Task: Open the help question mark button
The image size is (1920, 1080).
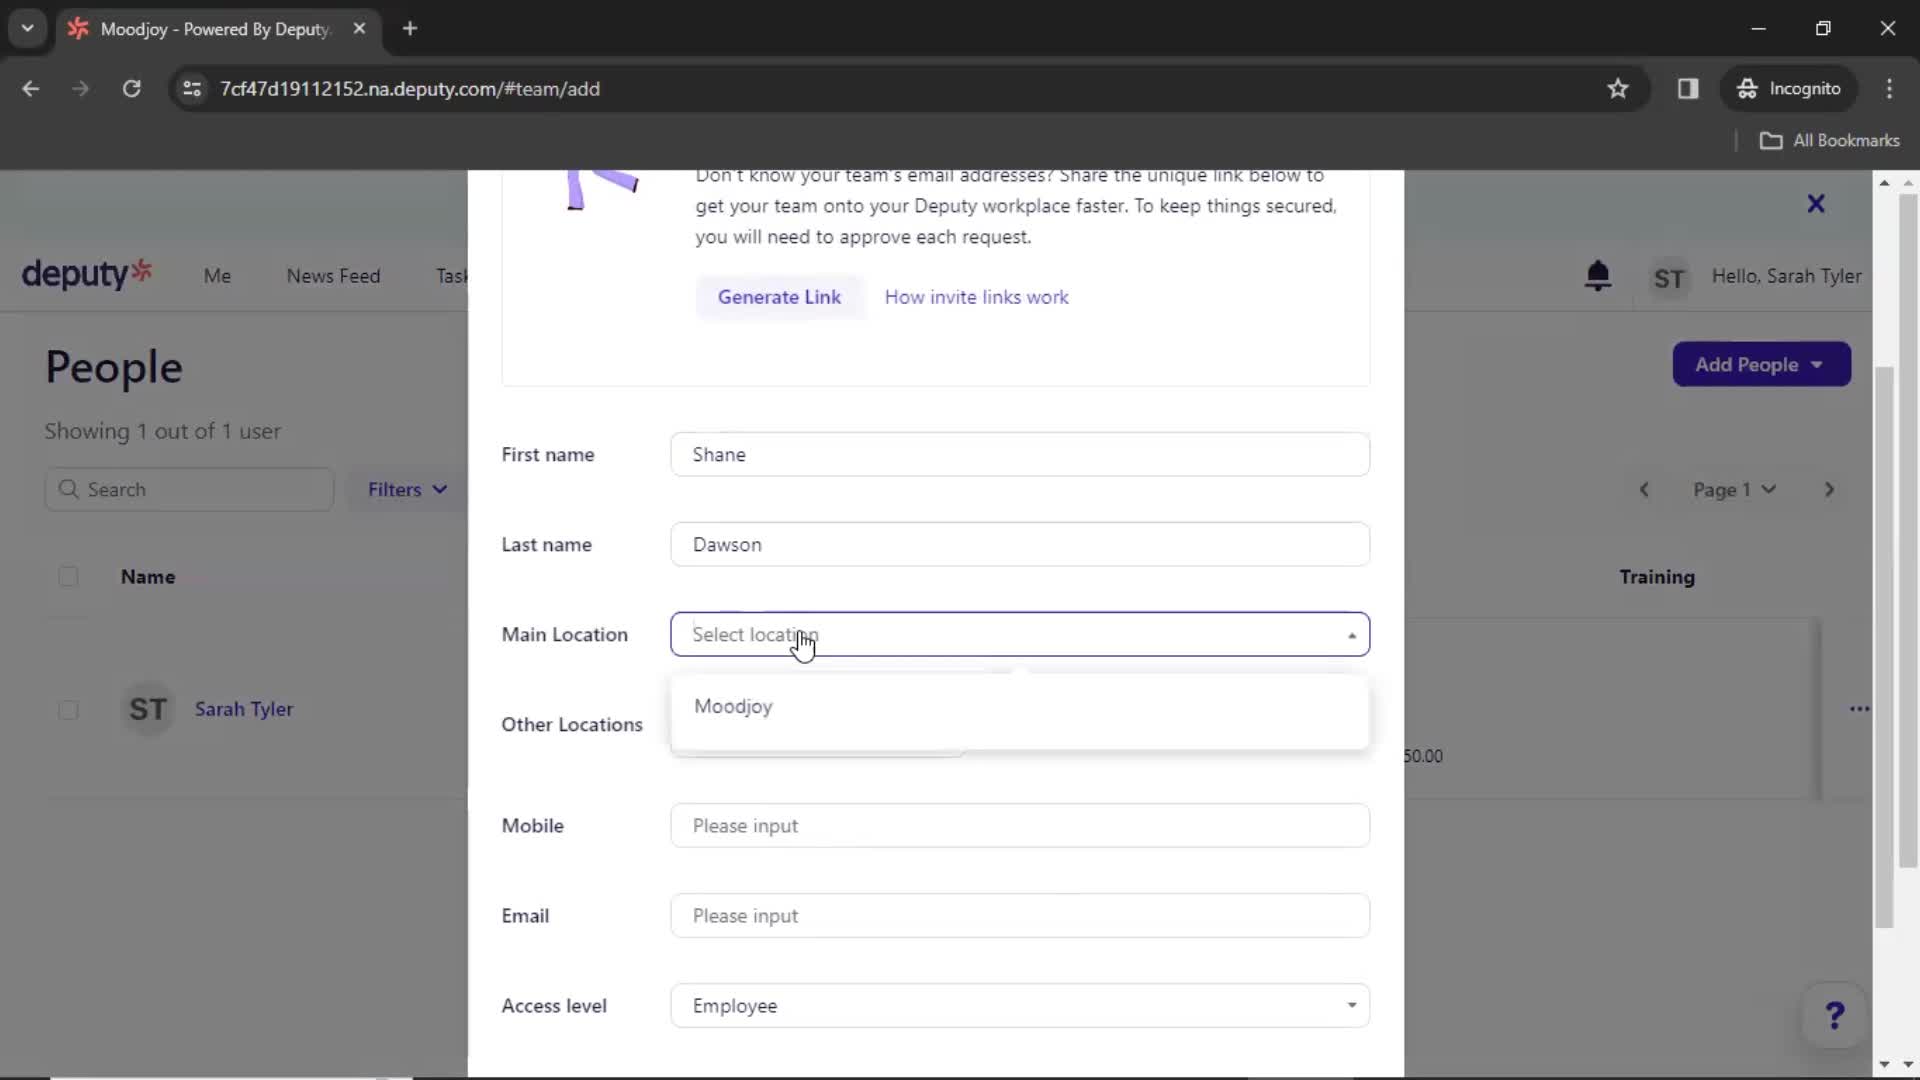Action: tap(1834, 1016)
